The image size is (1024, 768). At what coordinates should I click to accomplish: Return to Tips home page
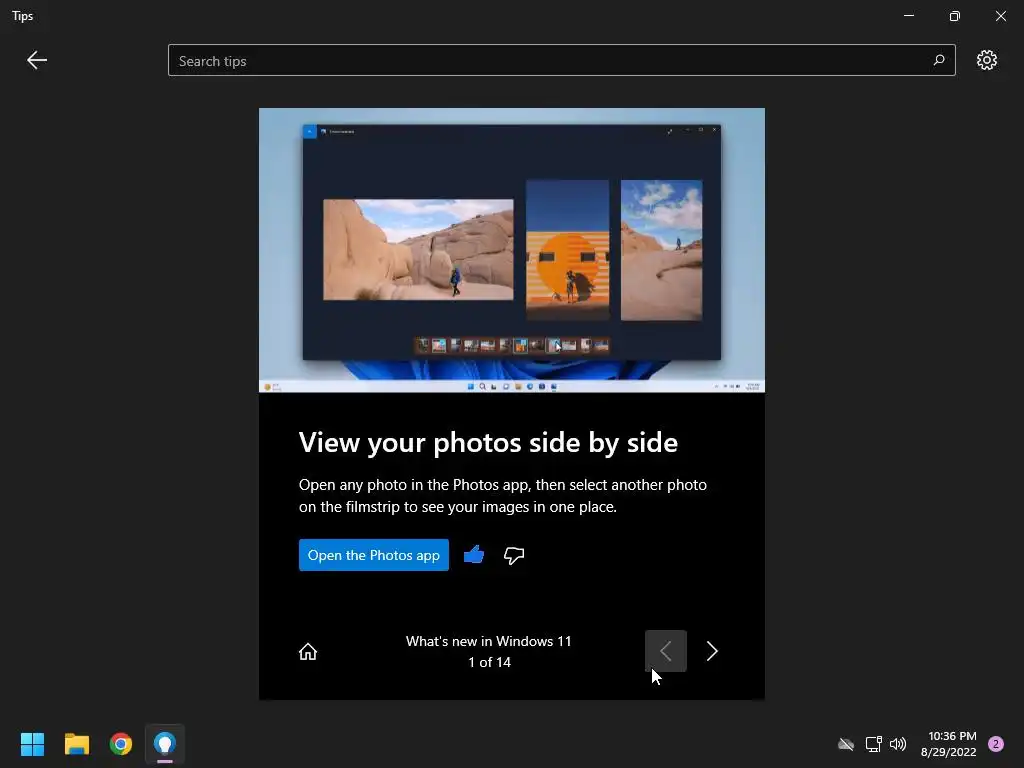(x=308, y=652)
